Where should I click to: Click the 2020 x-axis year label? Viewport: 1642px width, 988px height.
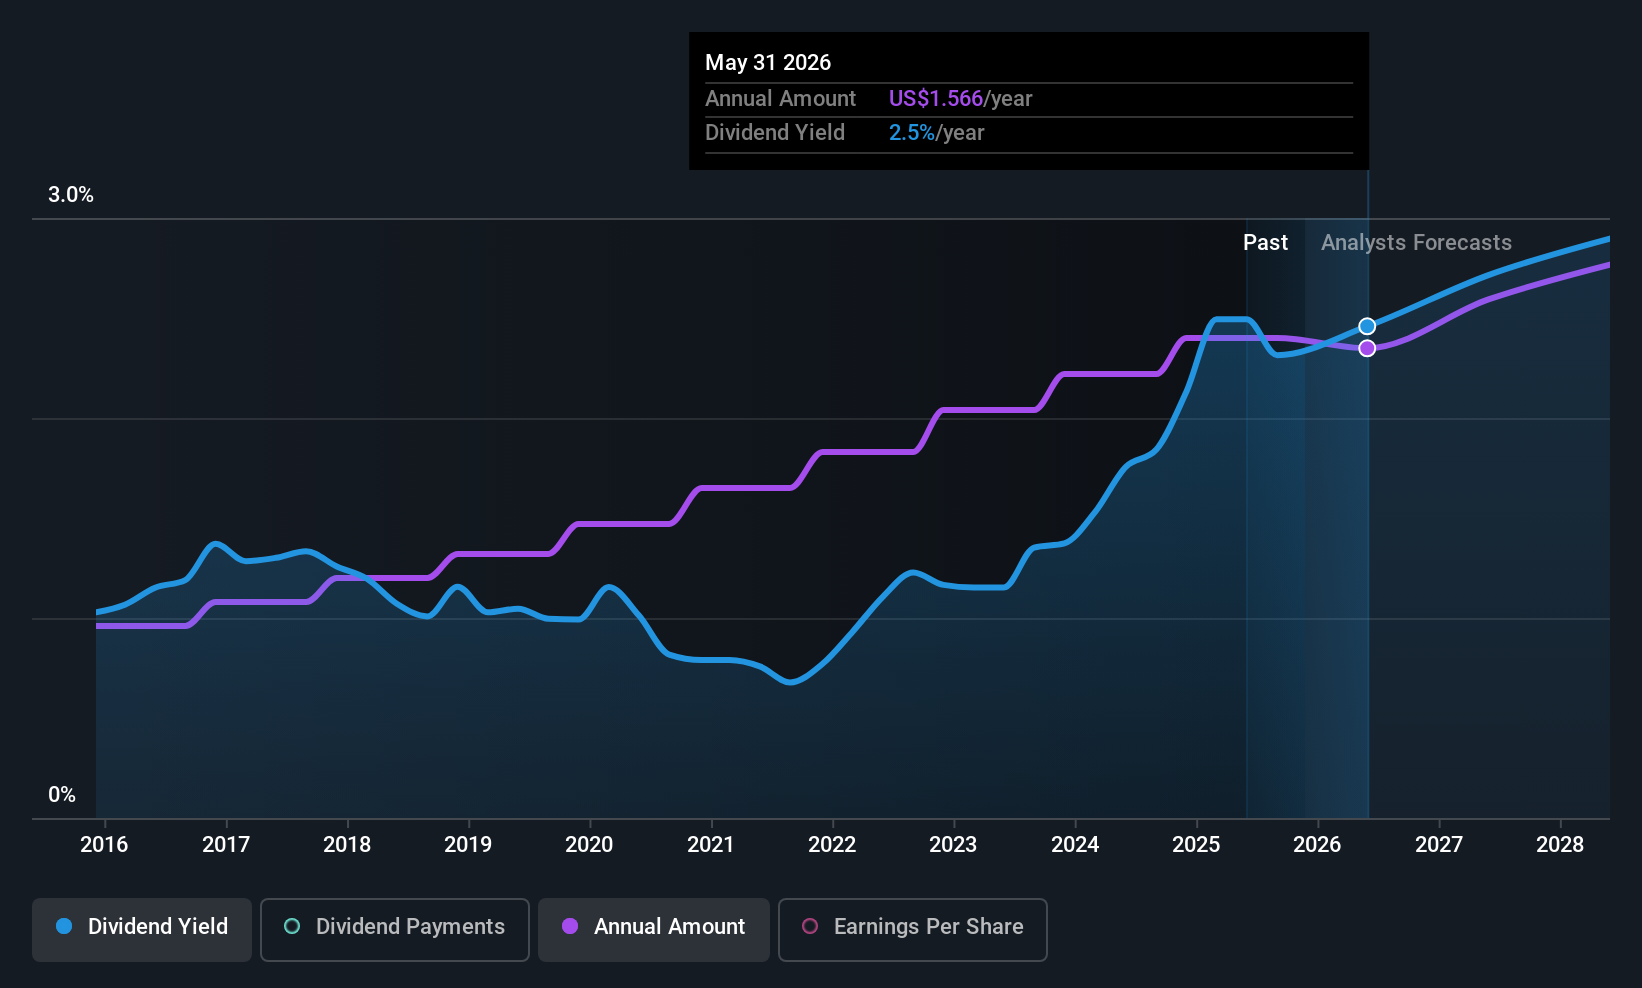click(x=589, y=845)
